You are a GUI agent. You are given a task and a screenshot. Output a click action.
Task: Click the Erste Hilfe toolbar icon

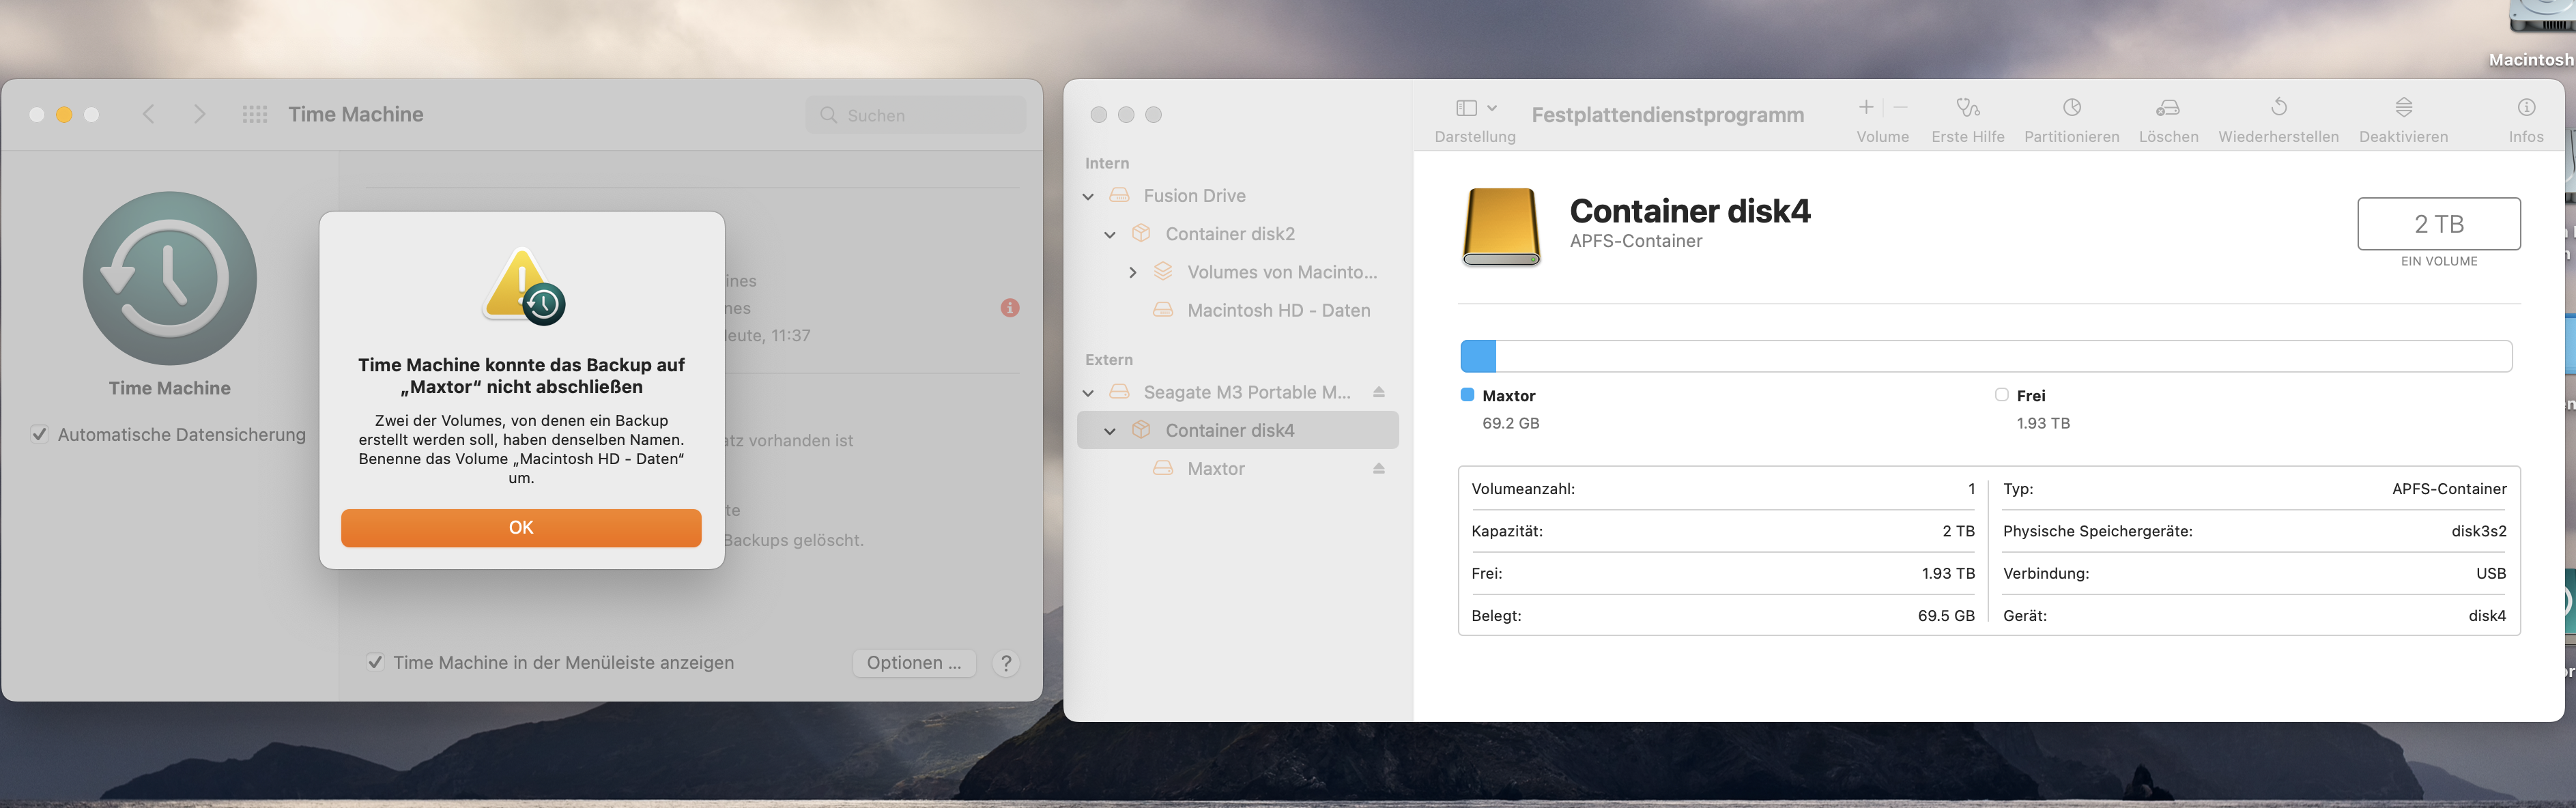pyautogui.click(x=1967, y=108)
